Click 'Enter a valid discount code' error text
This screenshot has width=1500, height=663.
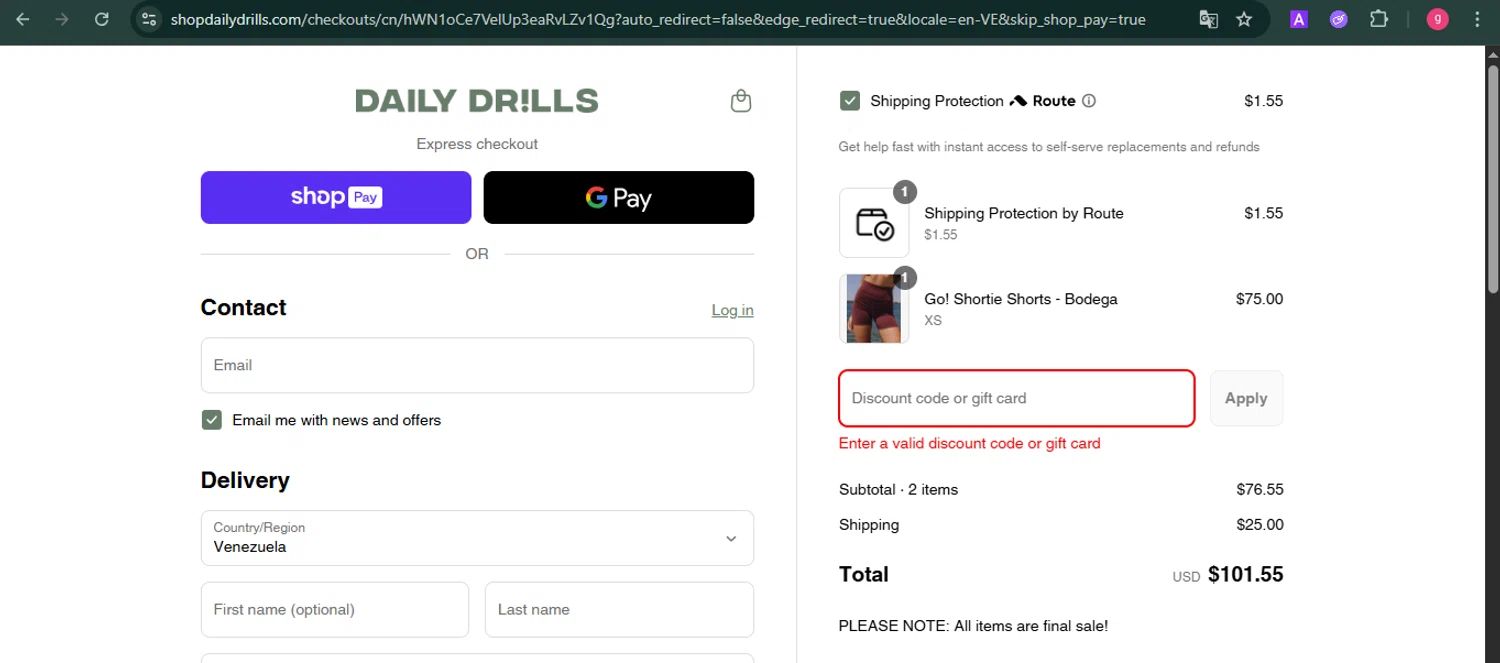coord(969,443)
